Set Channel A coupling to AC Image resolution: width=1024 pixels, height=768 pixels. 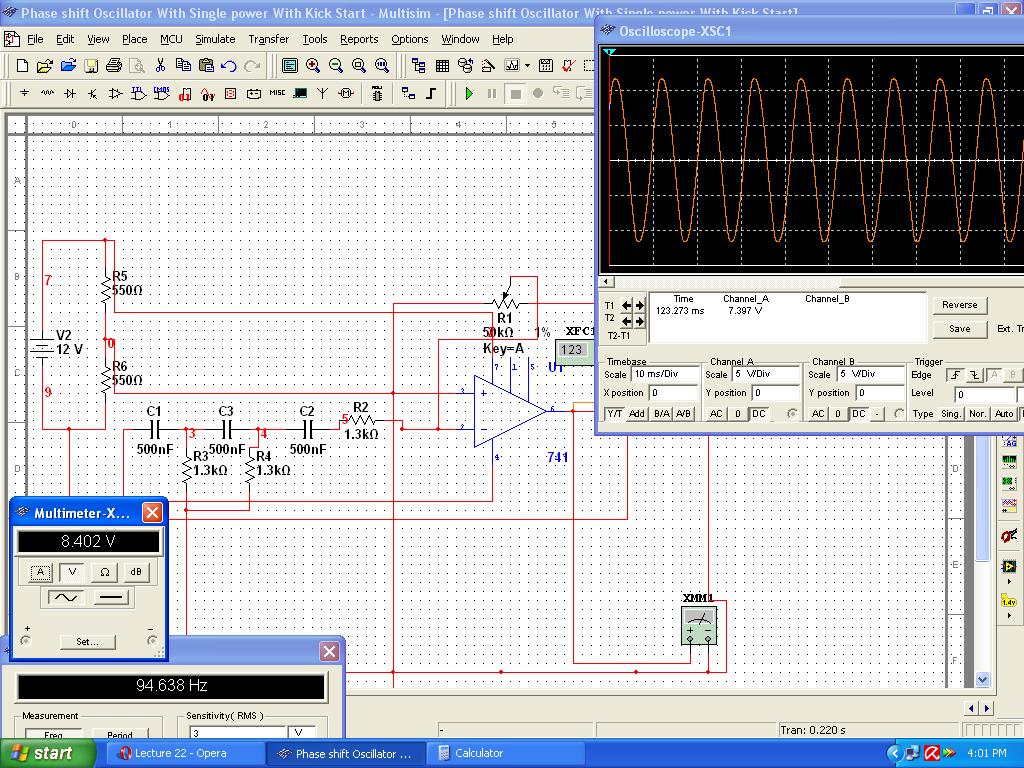point(716,414)
